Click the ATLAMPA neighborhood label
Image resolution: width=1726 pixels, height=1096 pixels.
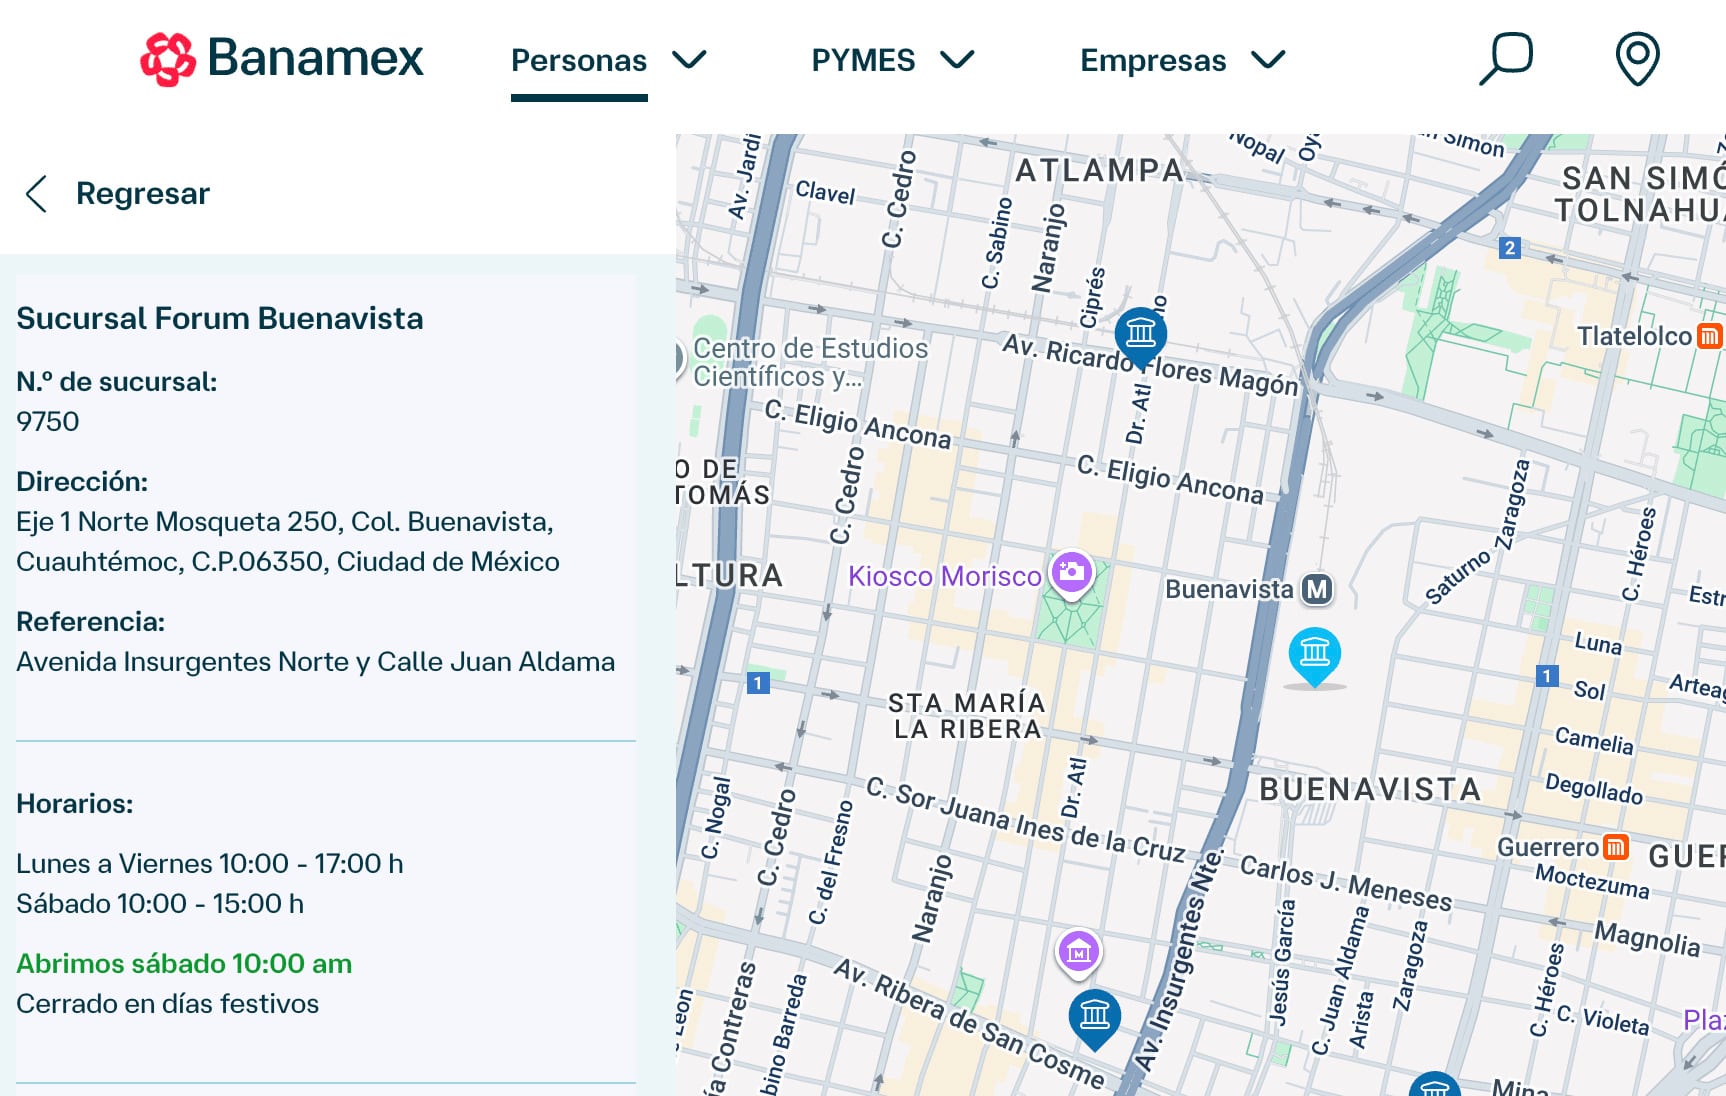coord(1100,171)
